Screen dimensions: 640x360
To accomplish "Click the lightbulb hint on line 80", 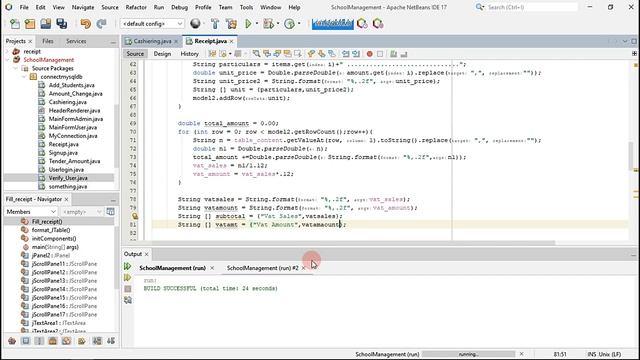I will 135,216.
